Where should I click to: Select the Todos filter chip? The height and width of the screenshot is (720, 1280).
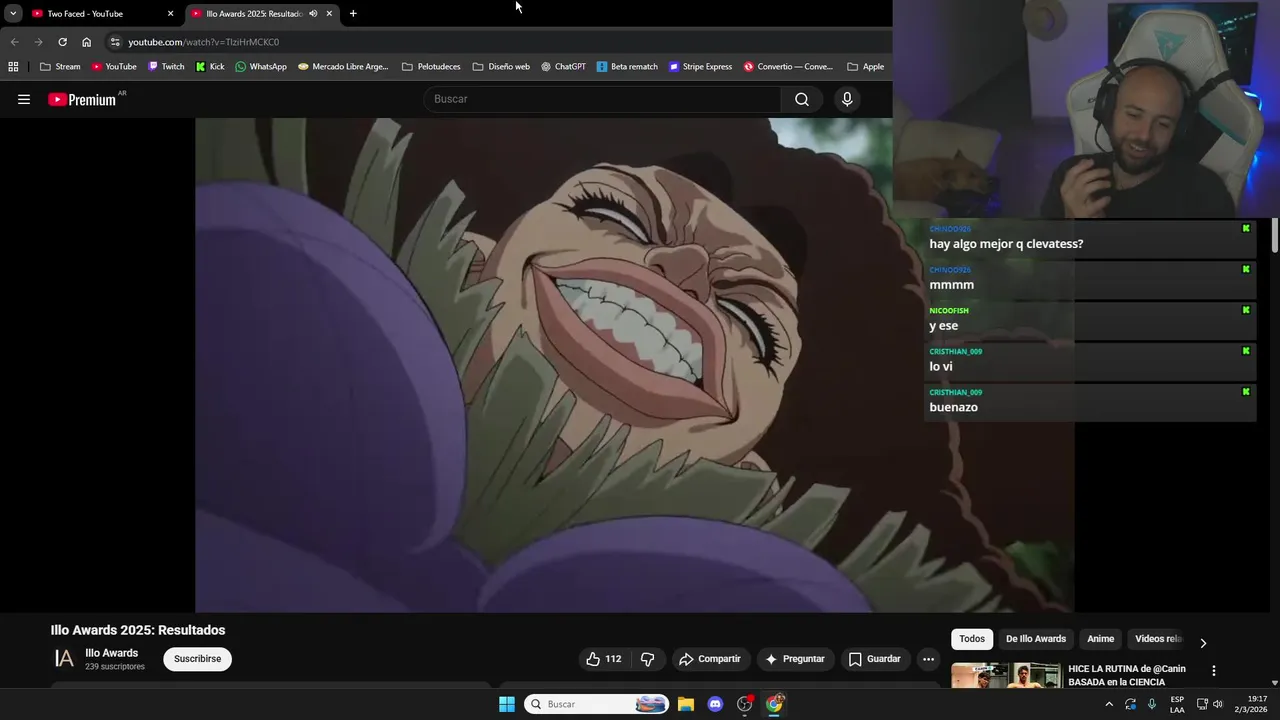972,639
